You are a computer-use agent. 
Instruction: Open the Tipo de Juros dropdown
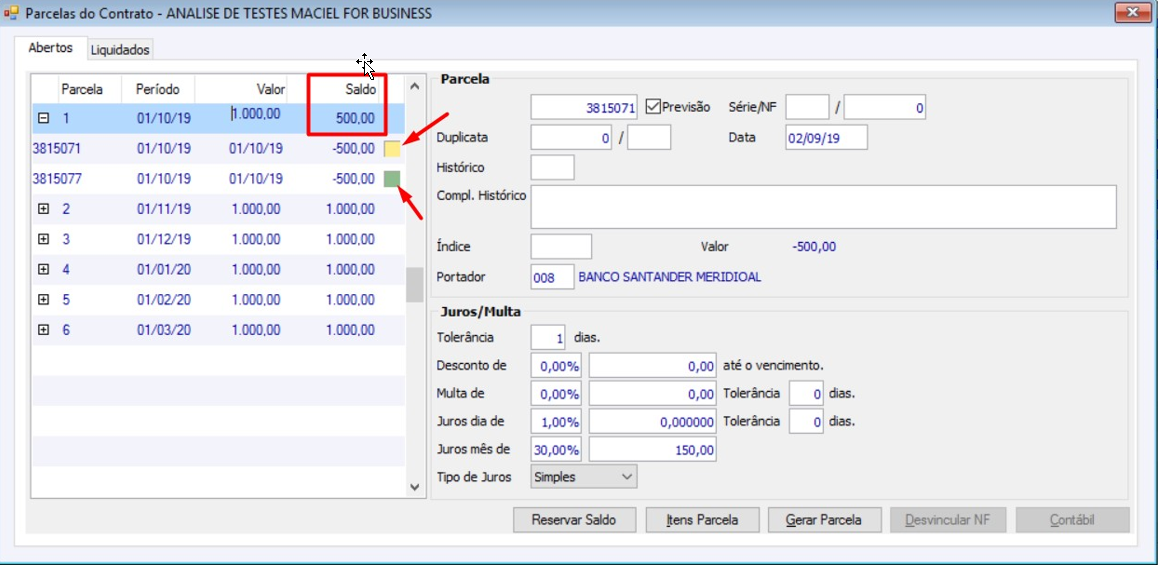583,477
